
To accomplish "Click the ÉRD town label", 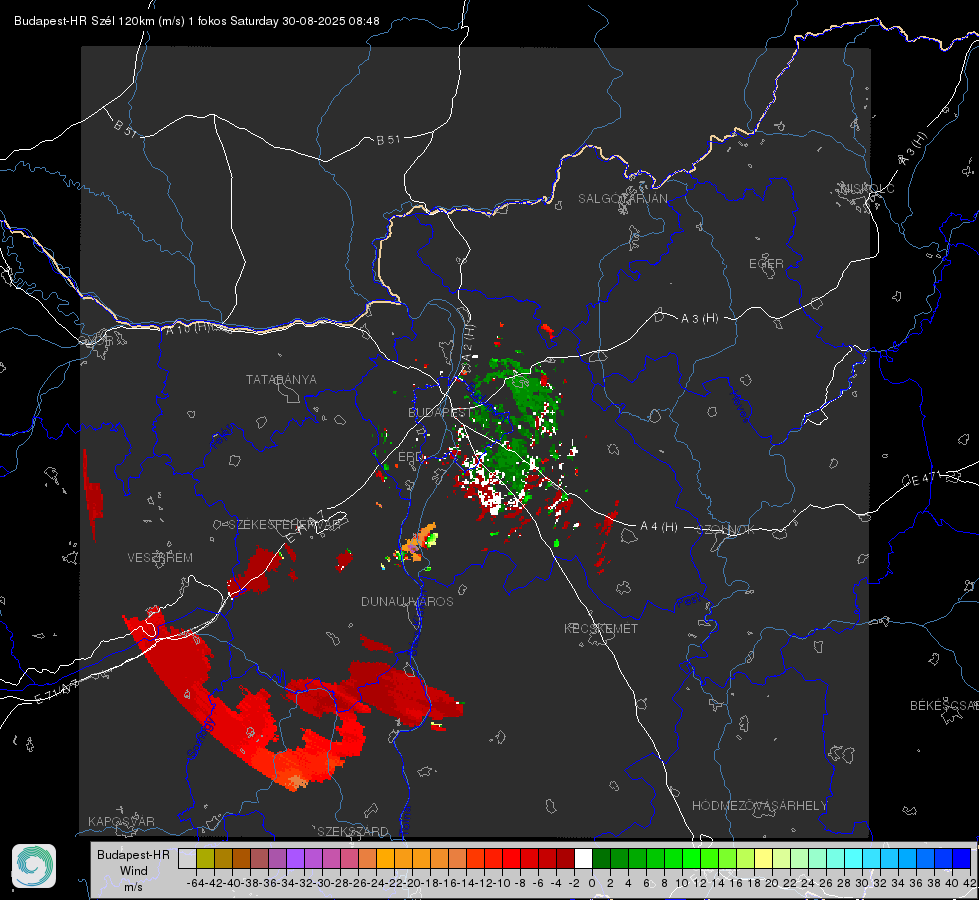I will click(410, 457).
